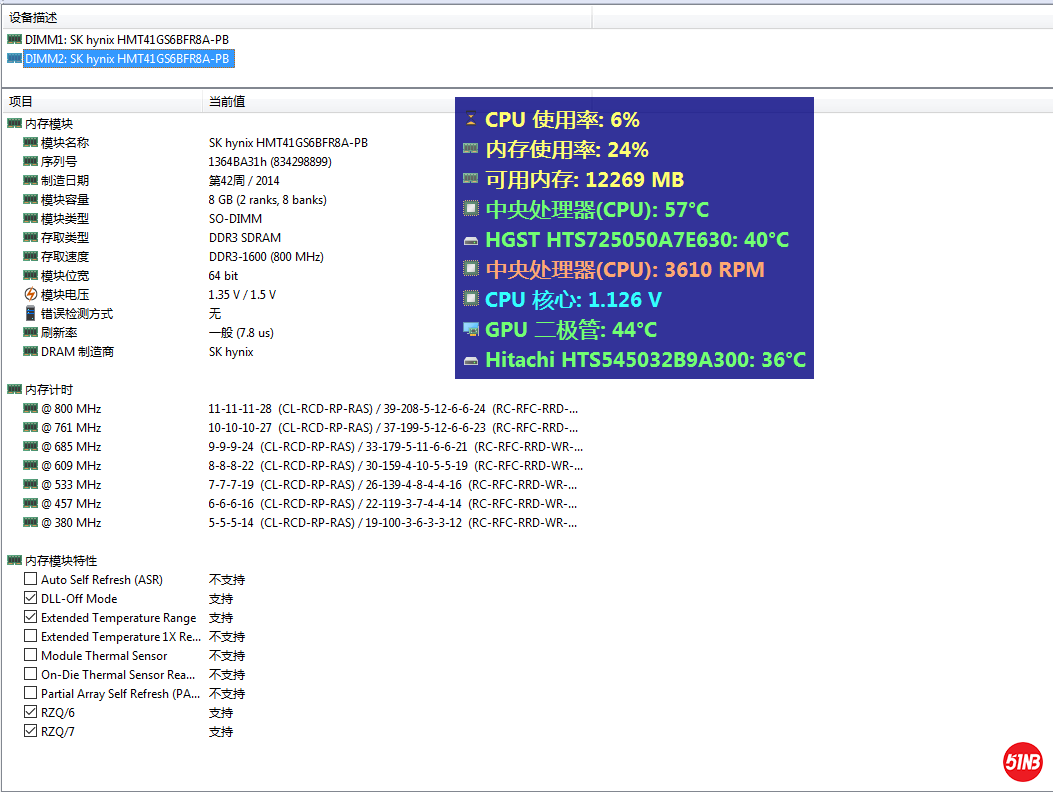
Task: Click the 项目 column header
Action: (x=21, y=101)
